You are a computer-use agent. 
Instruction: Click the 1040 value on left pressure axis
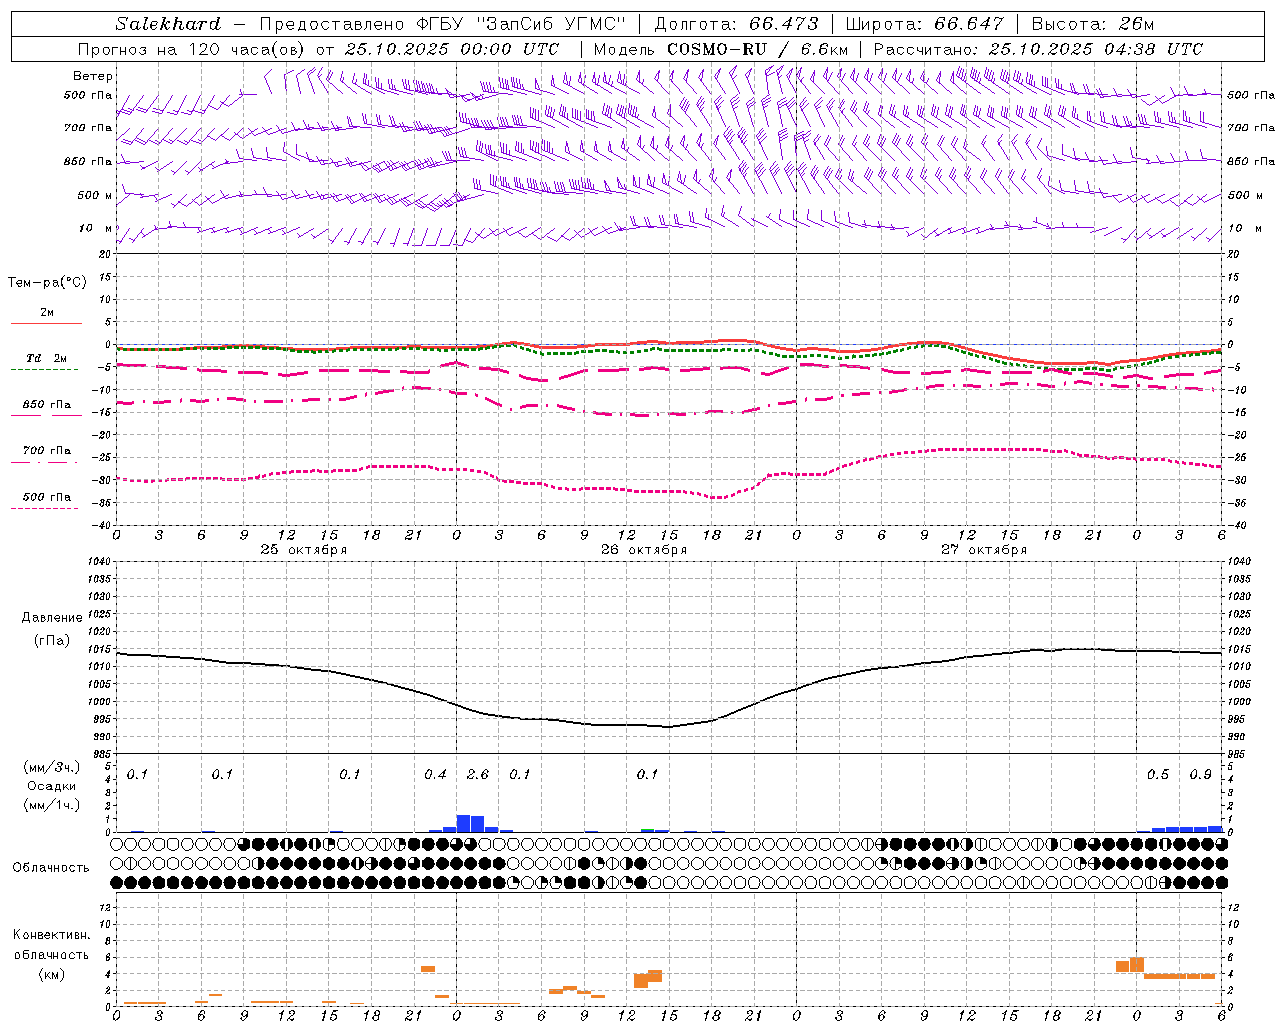[x=100, y=562]
